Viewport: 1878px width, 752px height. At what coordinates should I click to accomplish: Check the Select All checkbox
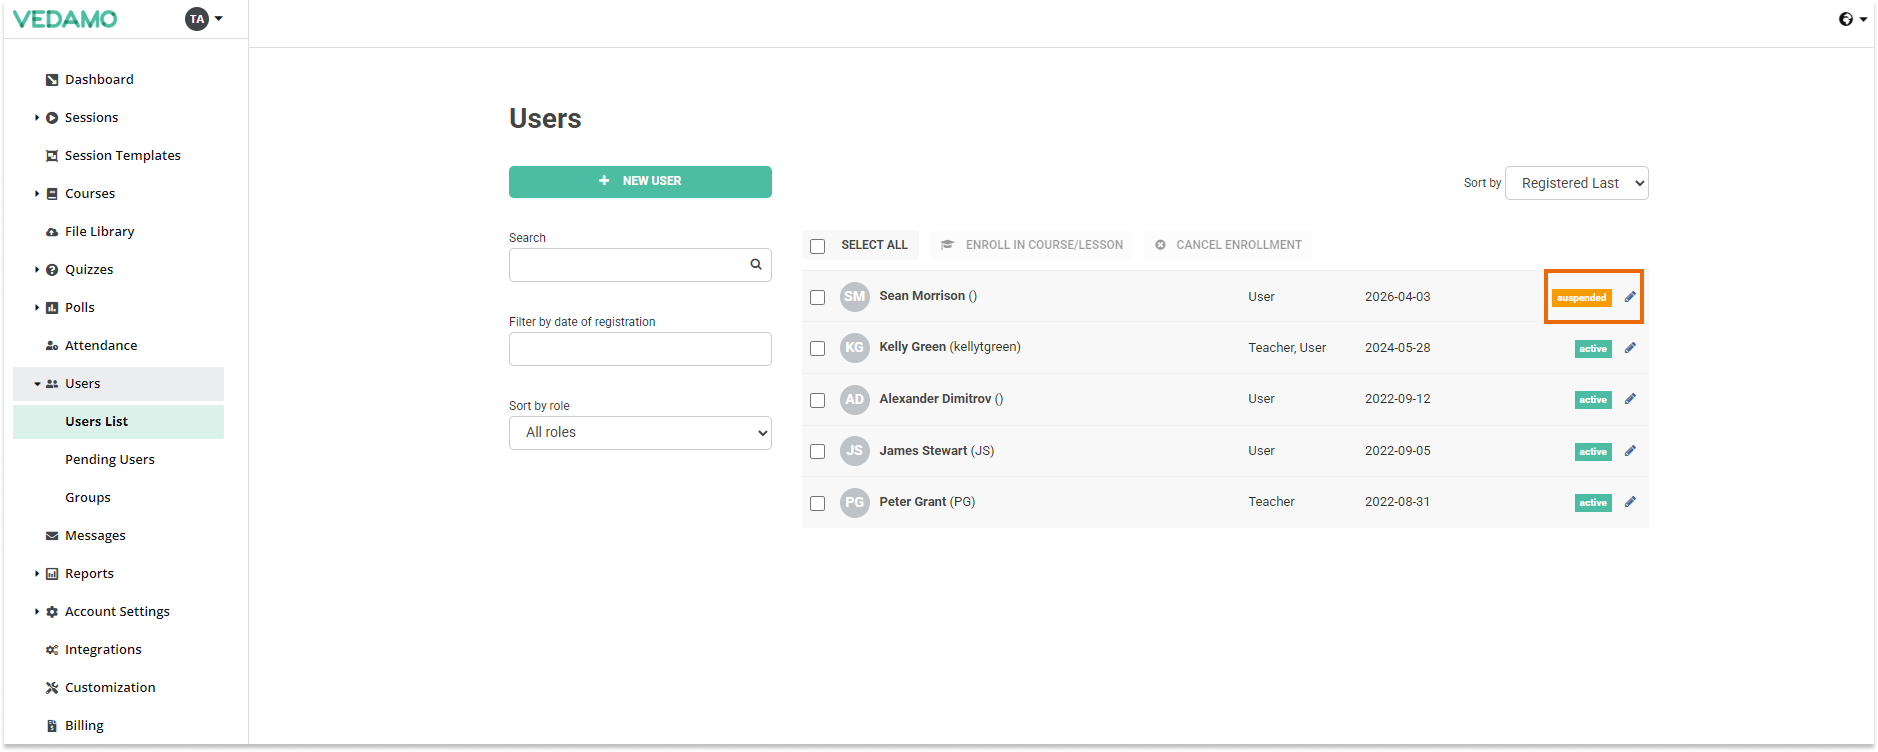818,246
